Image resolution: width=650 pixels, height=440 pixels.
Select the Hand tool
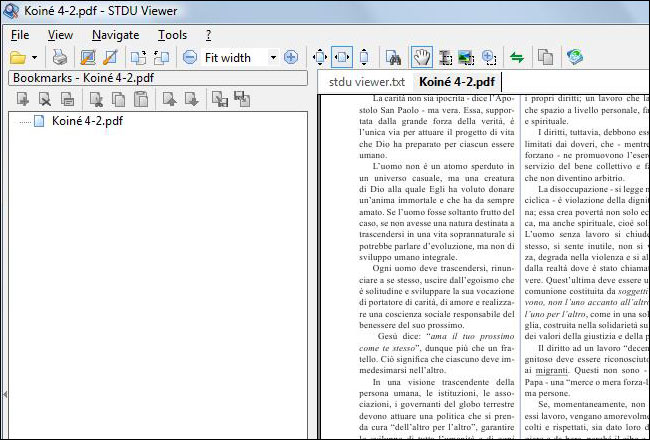(419, 58)
